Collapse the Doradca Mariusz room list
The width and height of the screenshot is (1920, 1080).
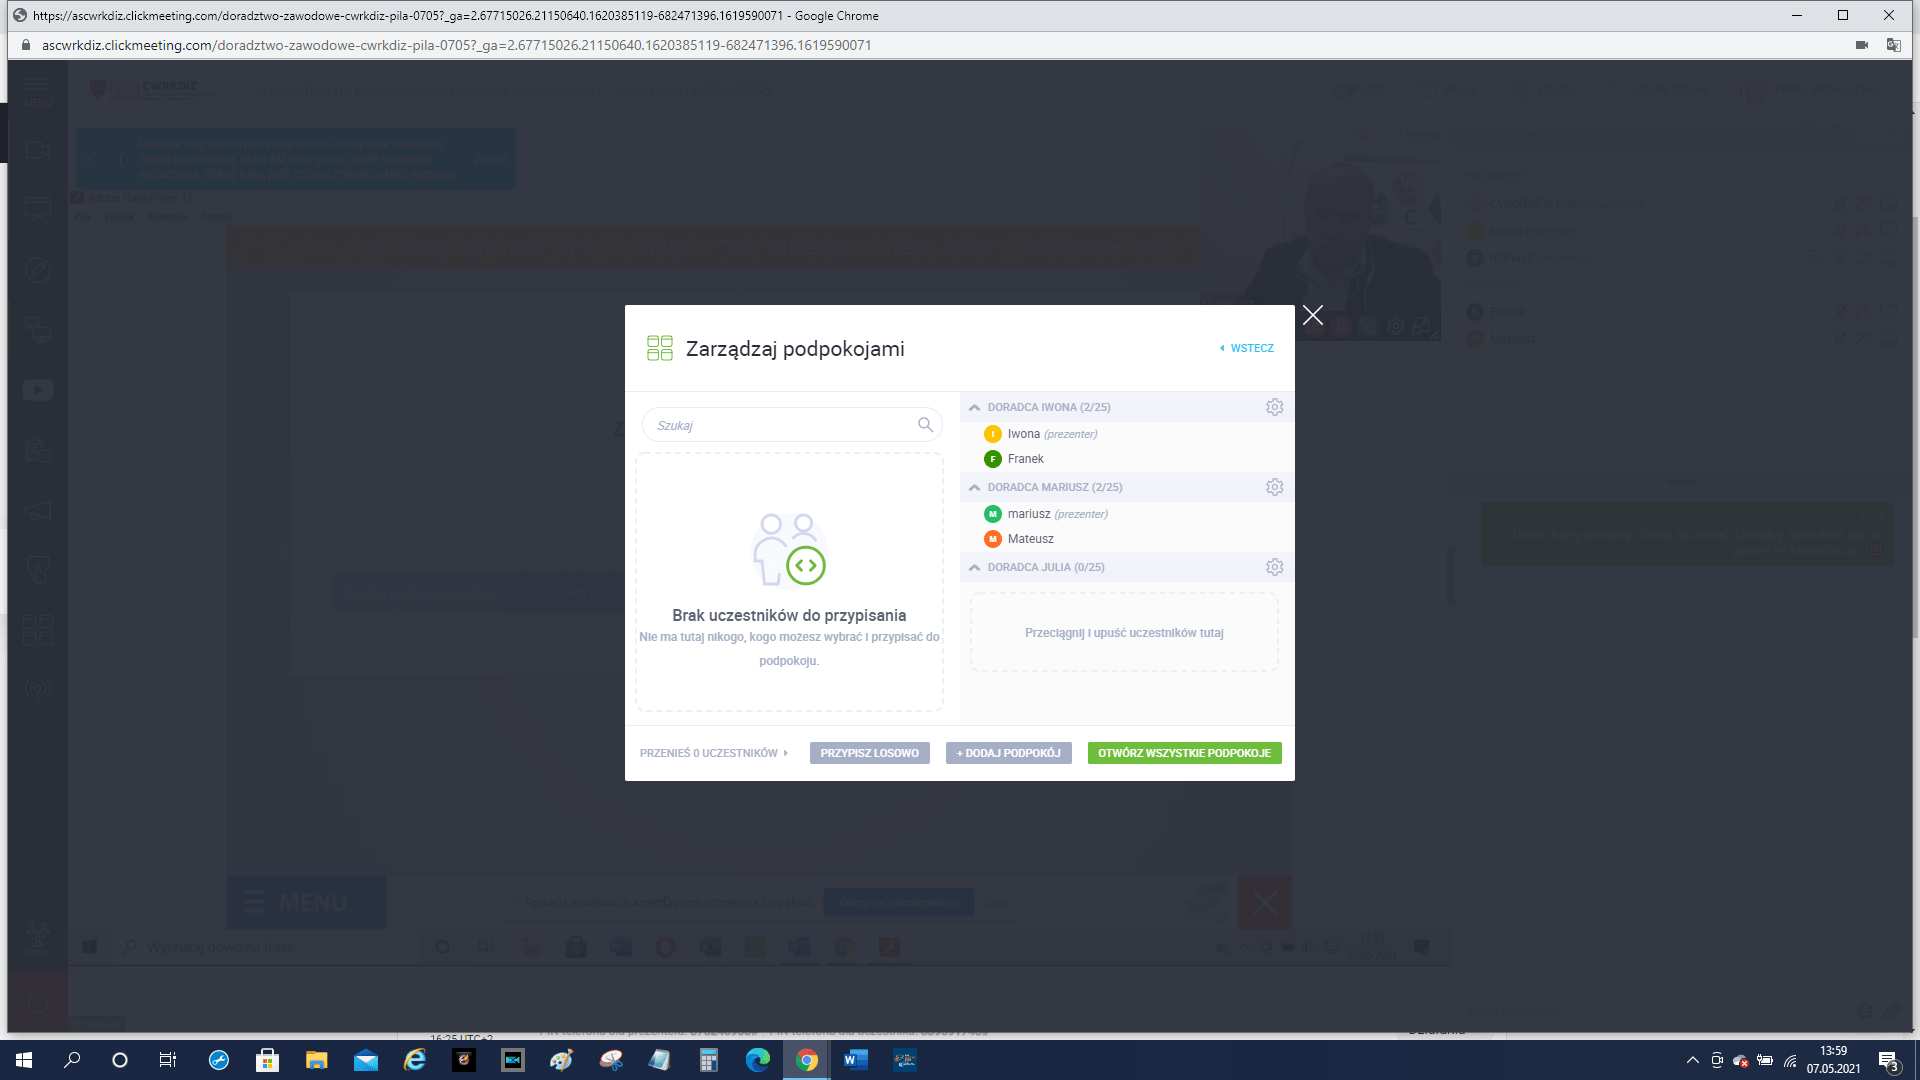coord(975,487)
